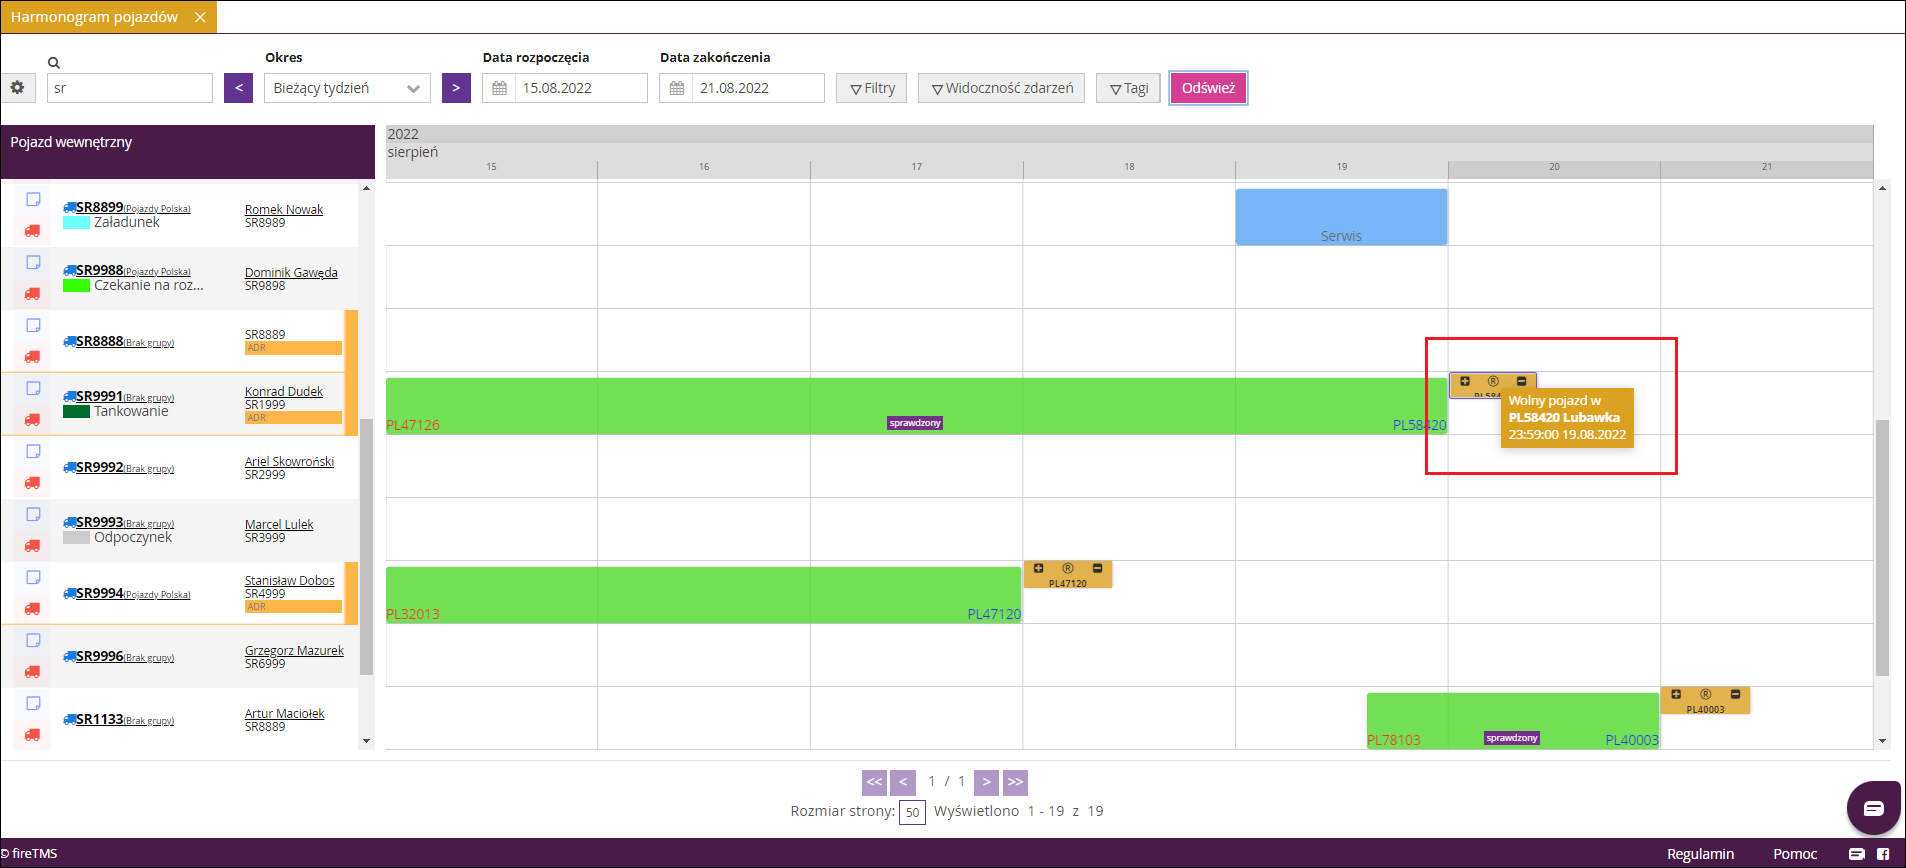1906x868 pixels.
Task: Click the dark green Tankowanie status swatch
Action: pos(76,412)
